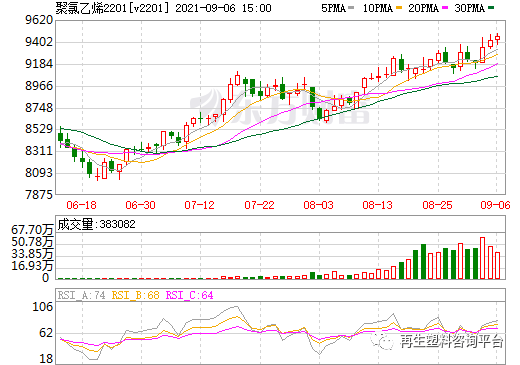Click the 30PMA legend label

[x=470, y=8]
